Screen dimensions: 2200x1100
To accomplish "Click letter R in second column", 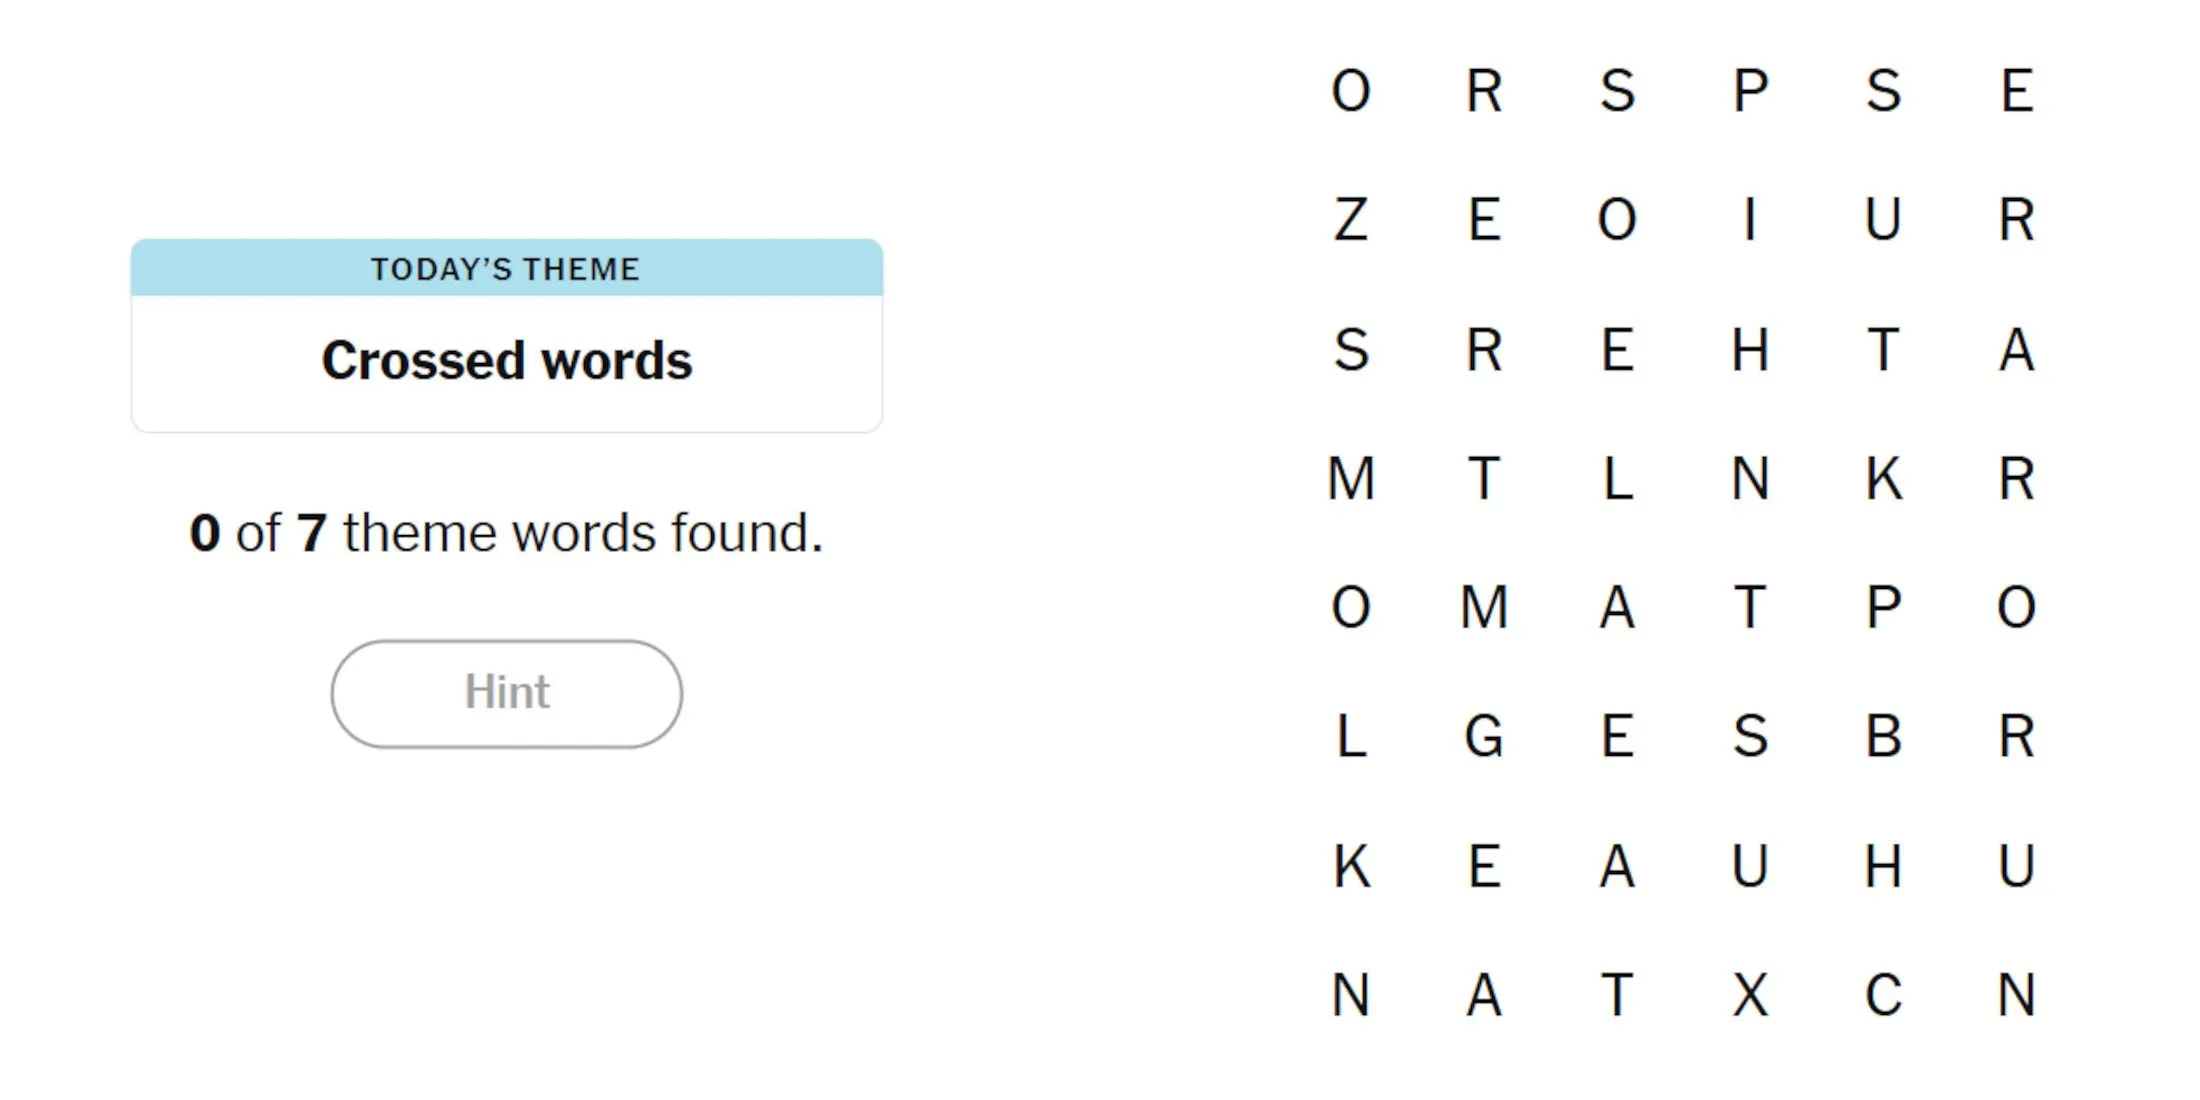I will pos(1482,90).
